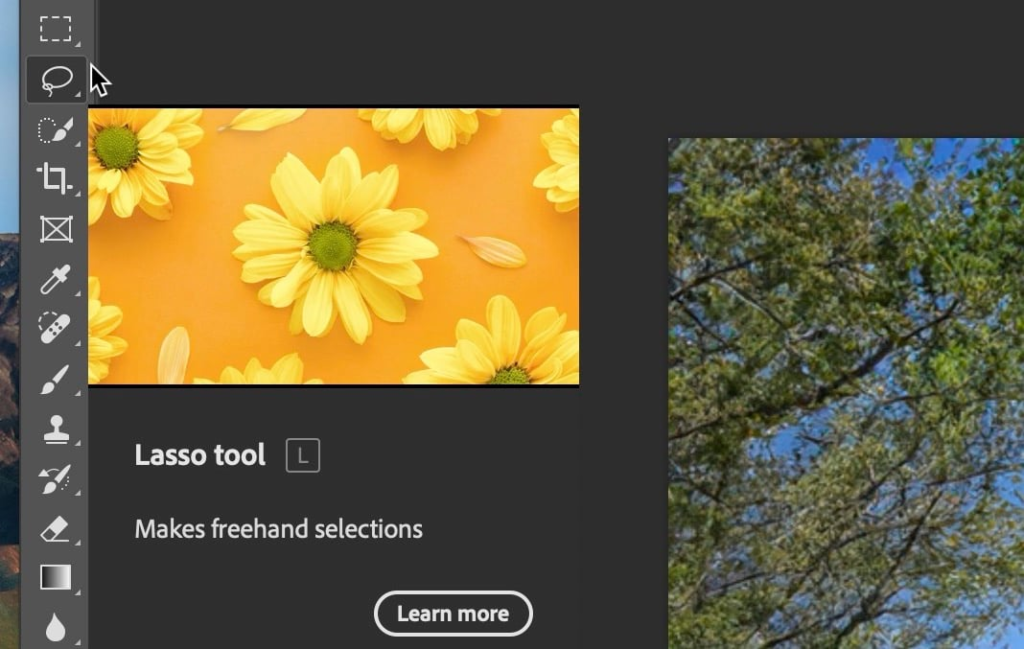Activate the Eraser tool
This screenshot has width=1024, height=649.
click(55, 529)
